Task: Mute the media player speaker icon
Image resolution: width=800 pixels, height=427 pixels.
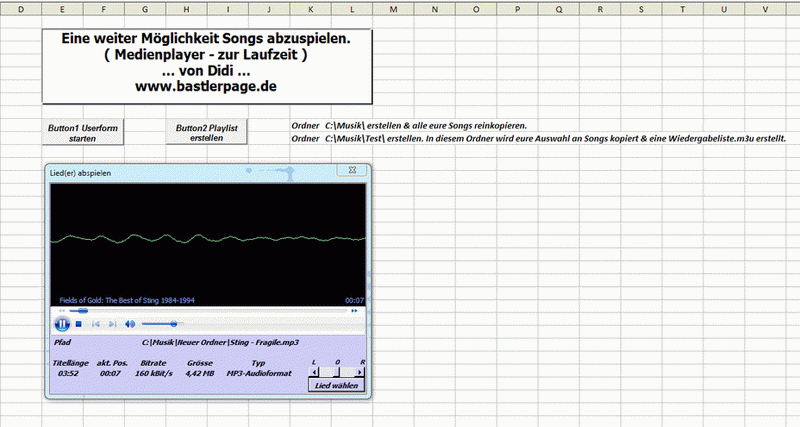Action: click(x=130, y=324)
